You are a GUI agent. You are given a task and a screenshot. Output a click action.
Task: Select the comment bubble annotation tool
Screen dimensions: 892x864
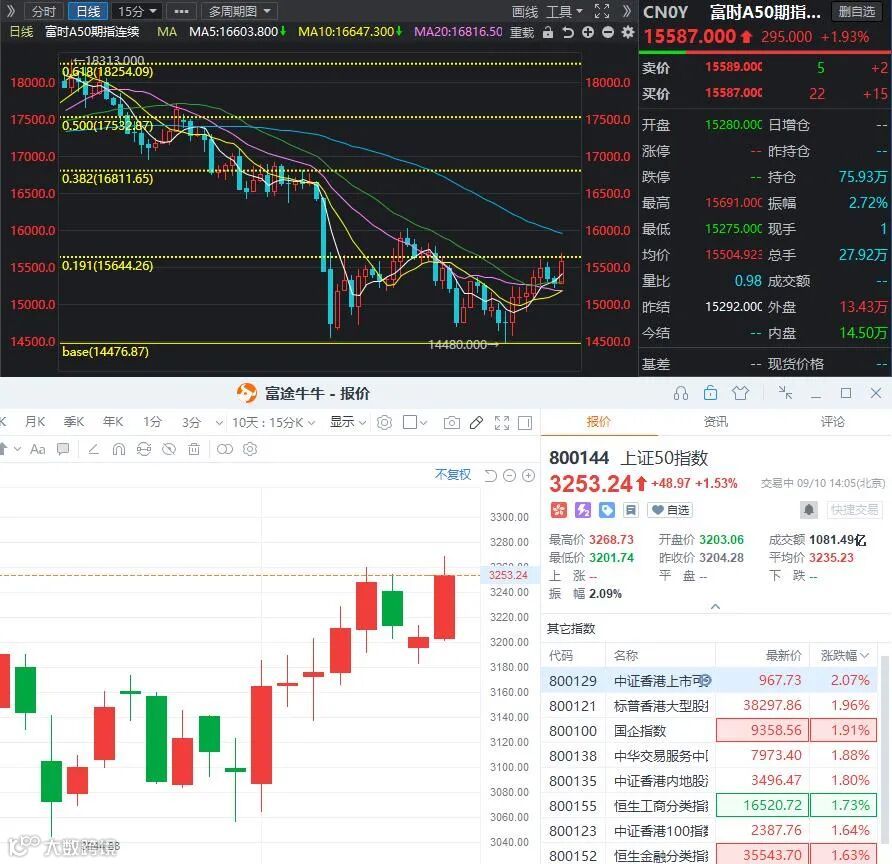point(63,449)
